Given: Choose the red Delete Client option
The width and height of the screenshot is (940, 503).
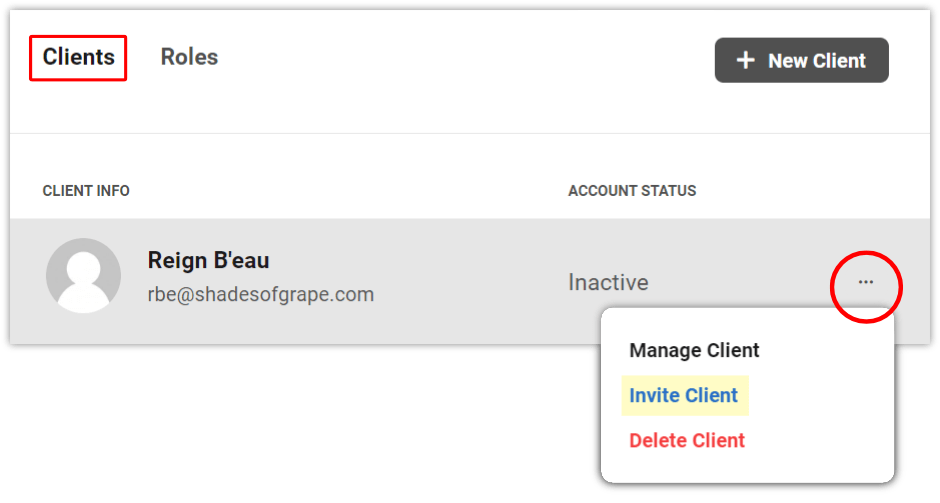Looking at the screenshot, I should (x=687, y=441).
